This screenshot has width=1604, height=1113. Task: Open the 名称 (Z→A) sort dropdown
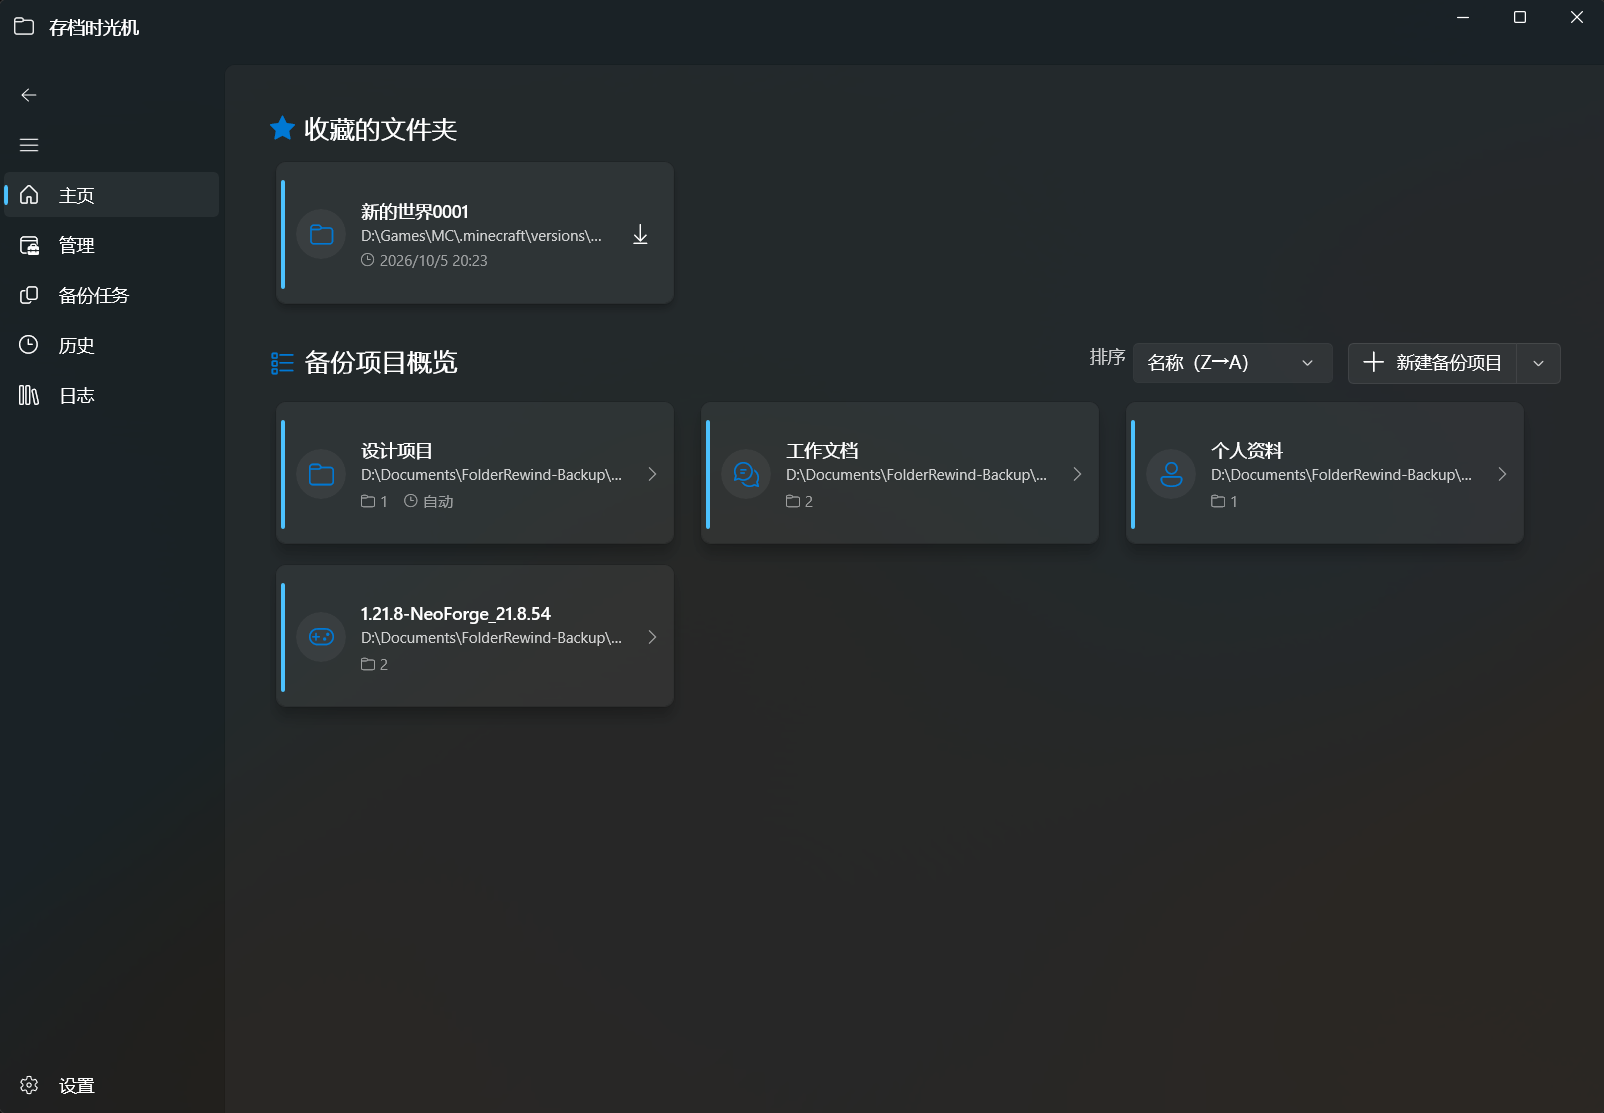pyautogui.click(x=1233, y=363)
